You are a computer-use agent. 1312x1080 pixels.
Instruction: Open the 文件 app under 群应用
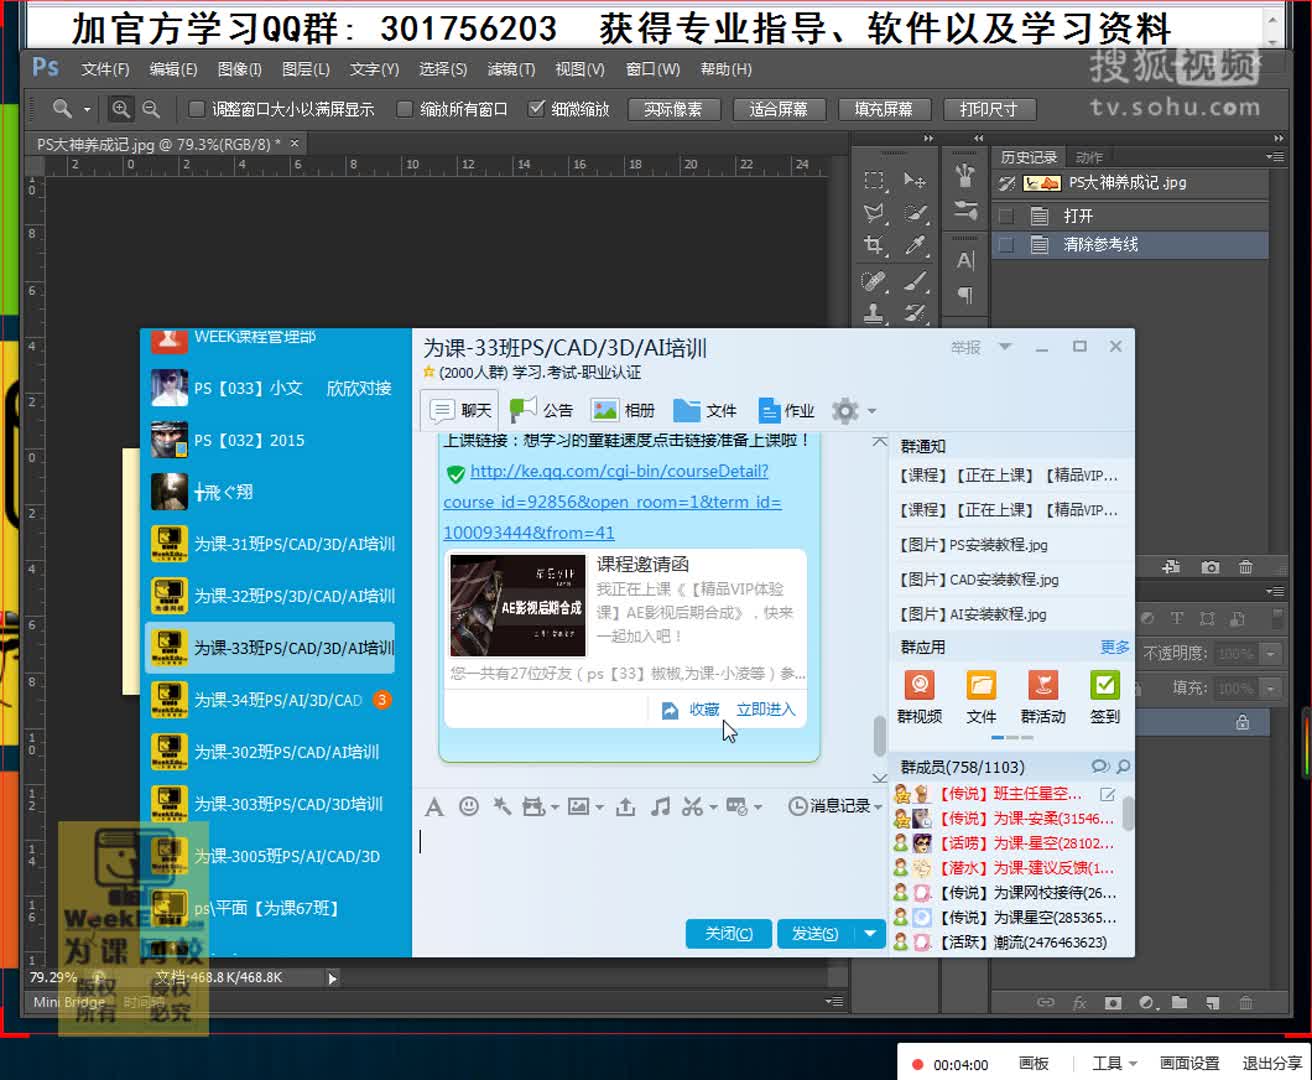(981, 697)
